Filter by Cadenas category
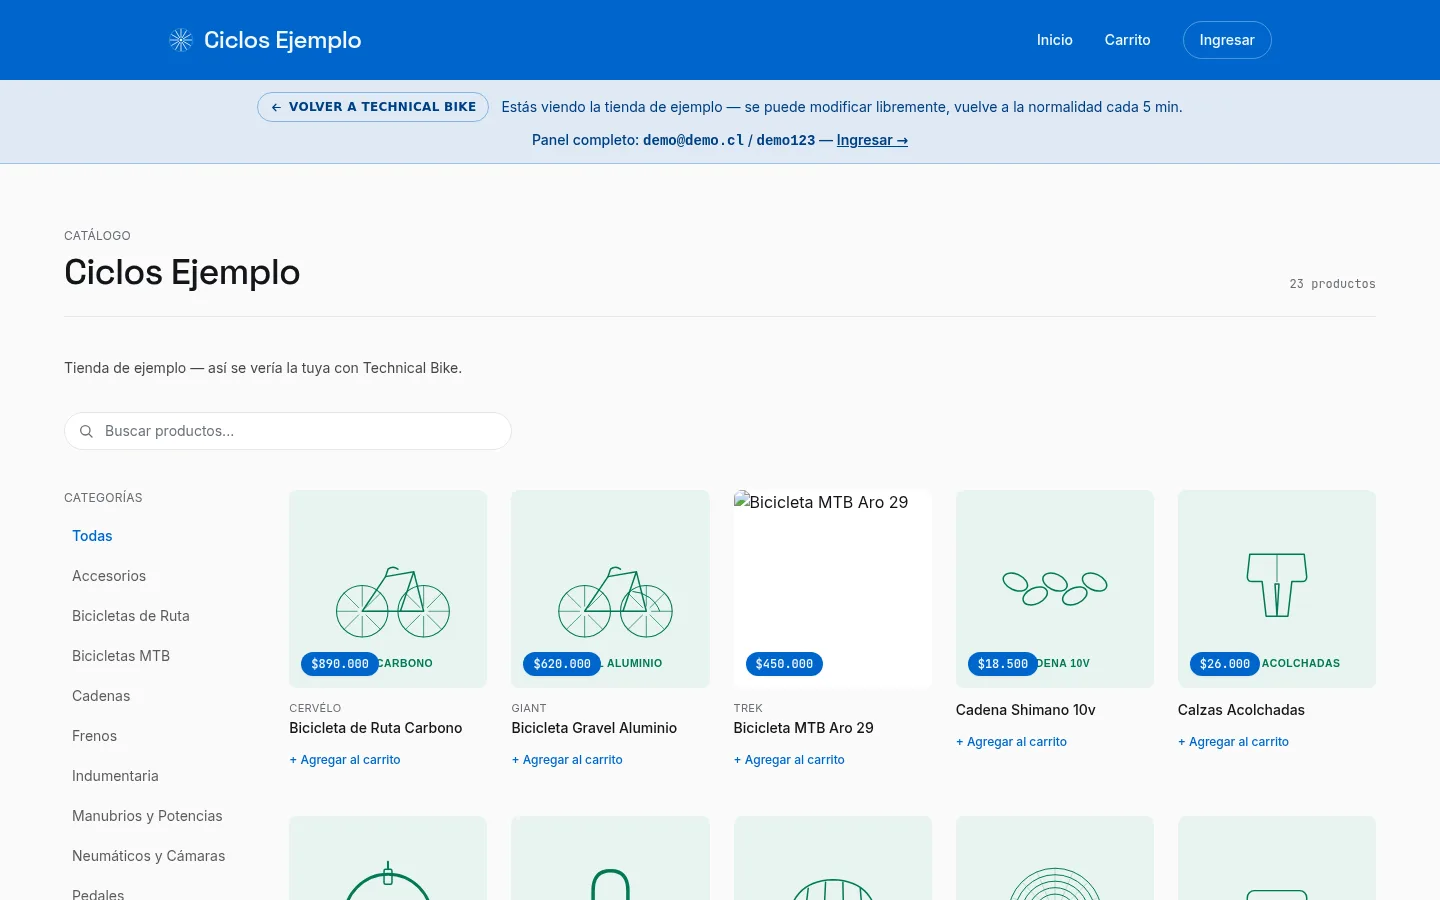Screen dimensions: 1440x900 click(101, 696)
